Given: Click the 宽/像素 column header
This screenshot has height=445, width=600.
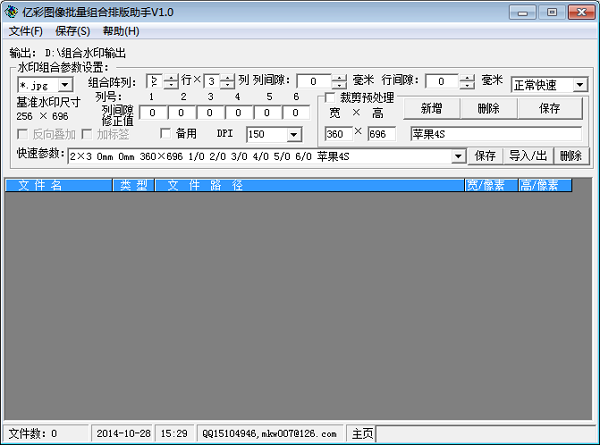Looking at the screenshot, I should (491, 185).
